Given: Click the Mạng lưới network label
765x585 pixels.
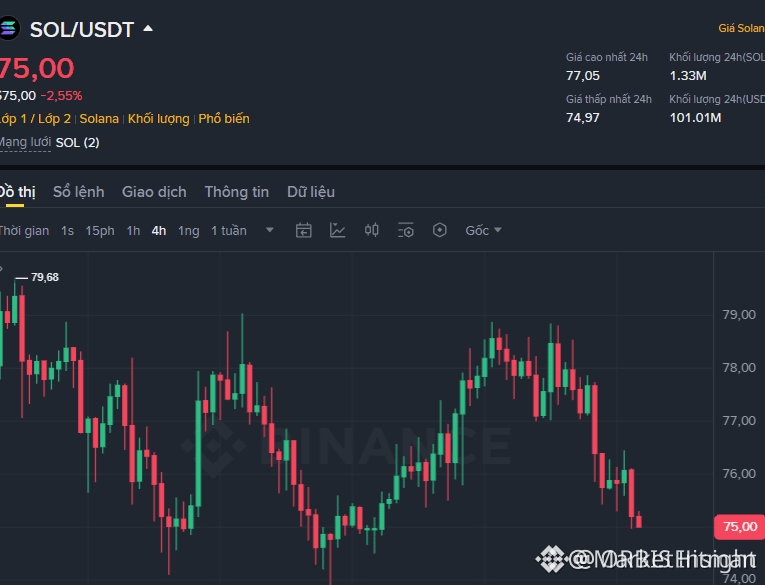Looking at the screenshot, I should (x=25, y=142).
